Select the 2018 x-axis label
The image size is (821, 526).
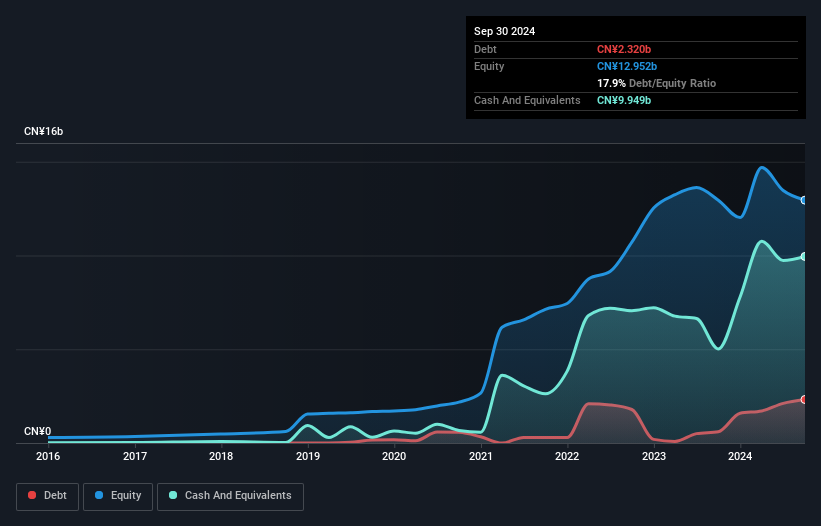coord(221,456)
